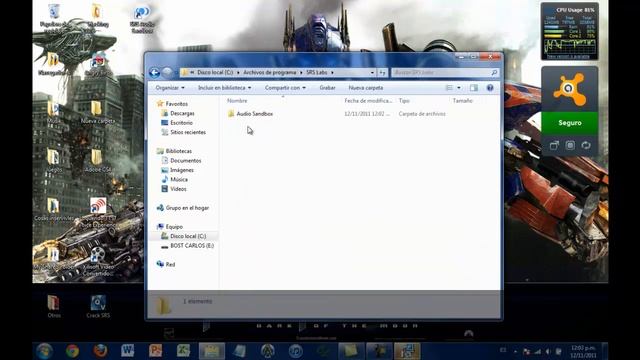Click the Windows Explorer taskbar button
The height and width of the screenshot is (360, 640).
[211, 351]
